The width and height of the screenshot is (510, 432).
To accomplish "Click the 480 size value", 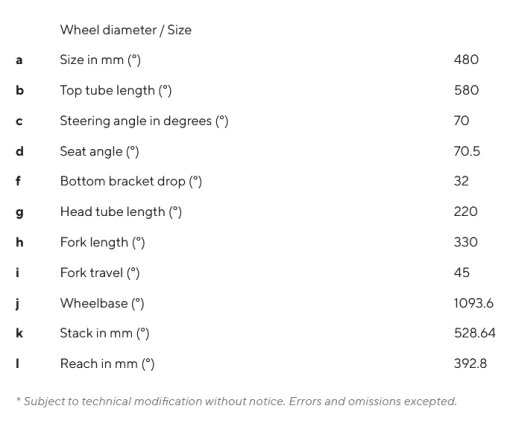I will 466,60.
